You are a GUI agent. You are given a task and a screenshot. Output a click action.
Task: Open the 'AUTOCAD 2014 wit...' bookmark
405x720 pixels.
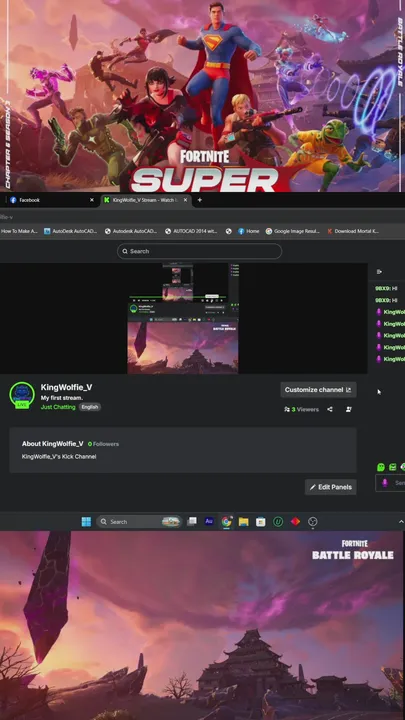tap(191, 231)
